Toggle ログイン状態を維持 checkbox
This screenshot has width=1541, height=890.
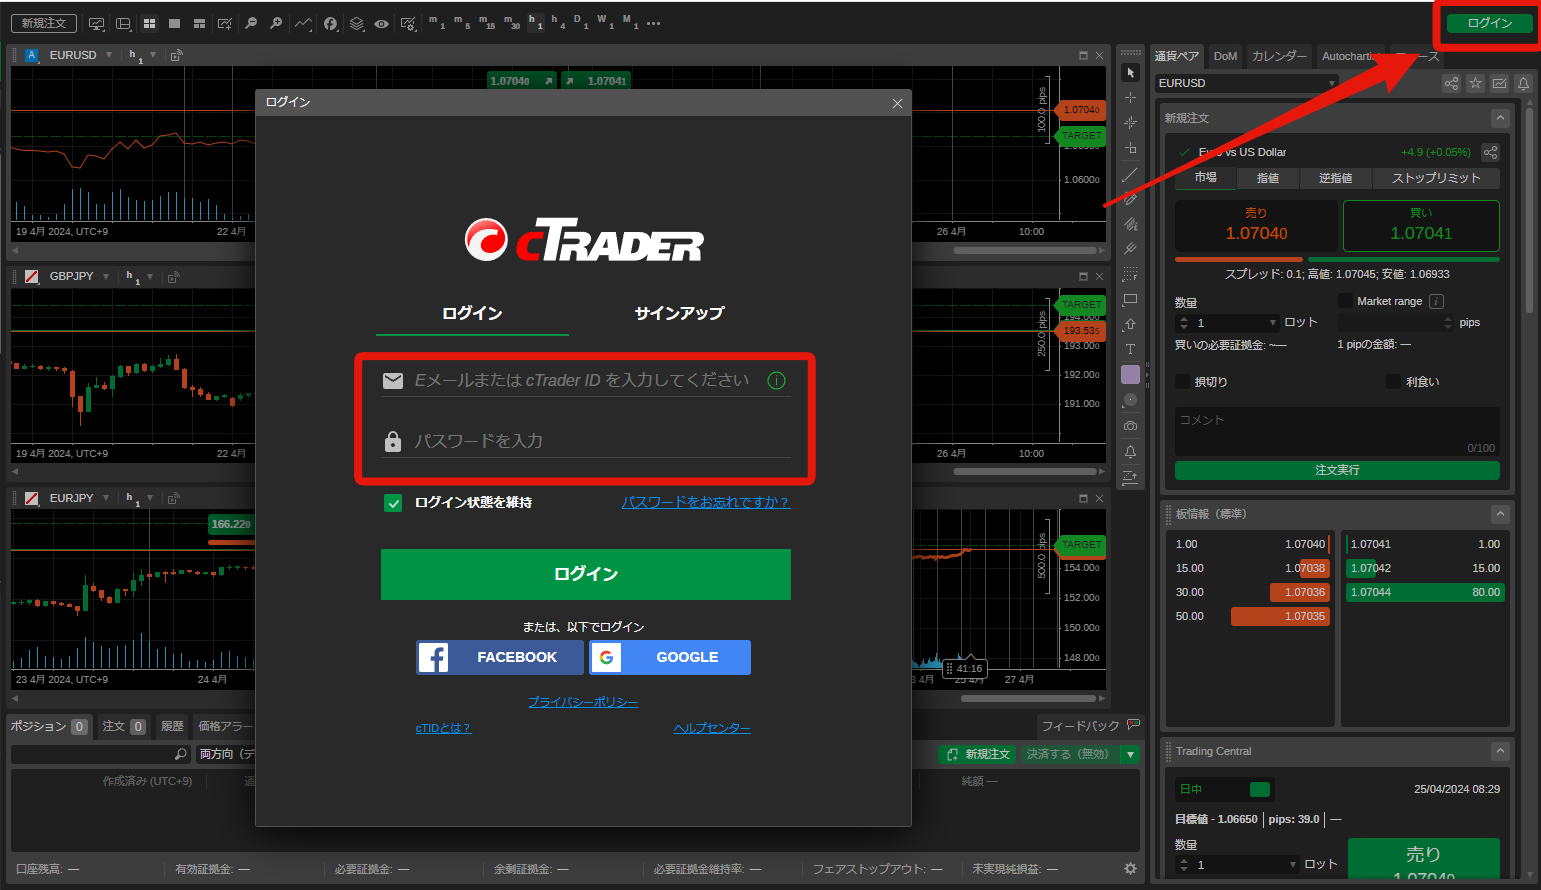point(393,503)
